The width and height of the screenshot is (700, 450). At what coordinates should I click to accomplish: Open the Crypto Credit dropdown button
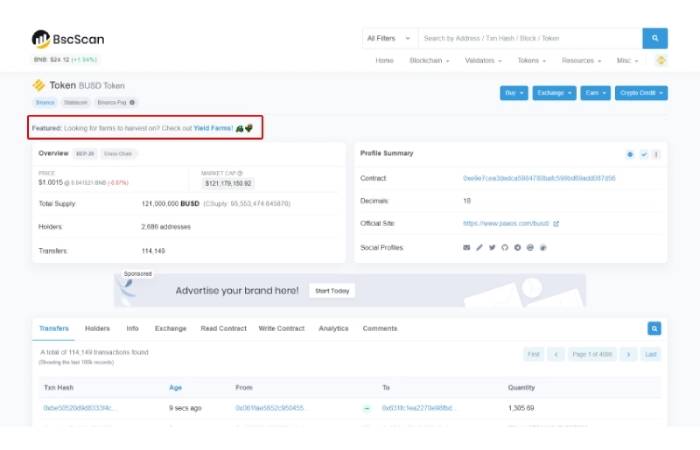[641, 93]
